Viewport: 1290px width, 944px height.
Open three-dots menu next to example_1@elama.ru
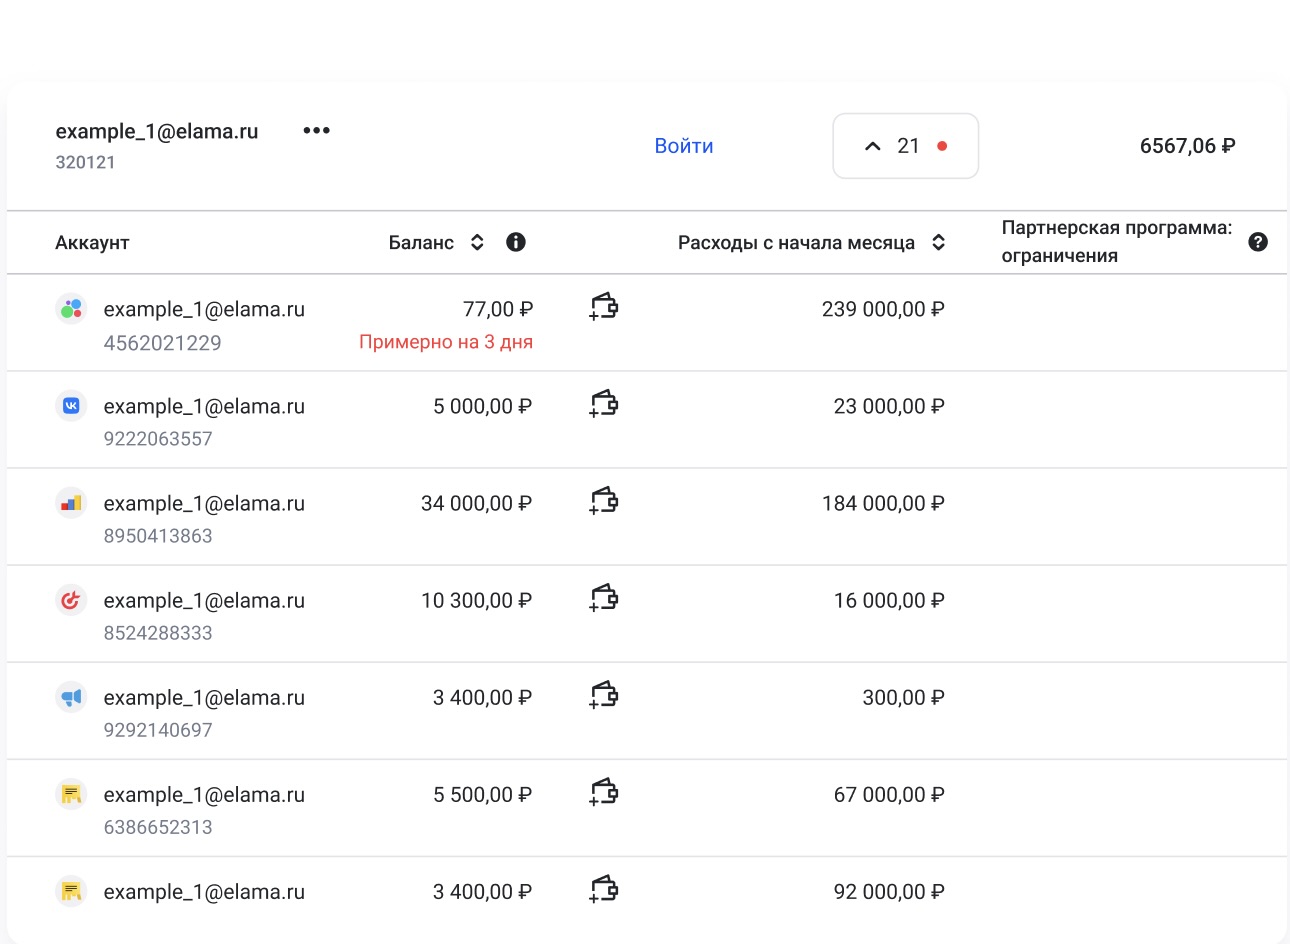pyautogui.click(x=316, y=131)
